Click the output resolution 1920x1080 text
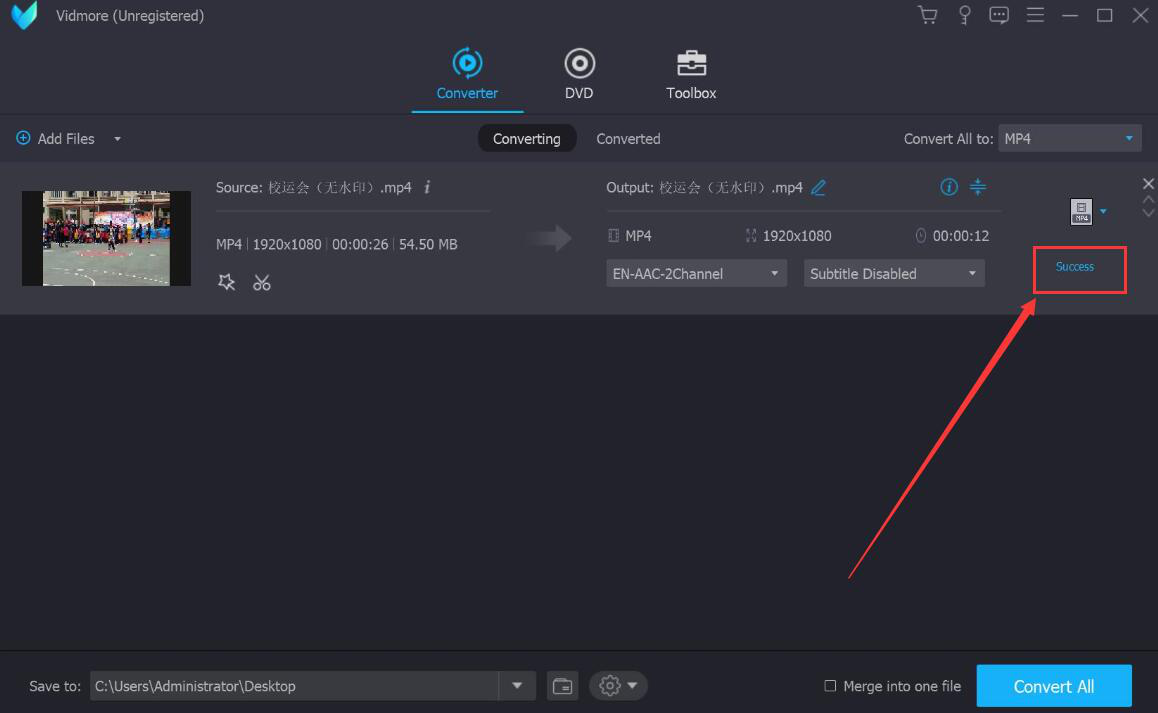Viewport: 1158px width, 713px height. tap(797, 236)
